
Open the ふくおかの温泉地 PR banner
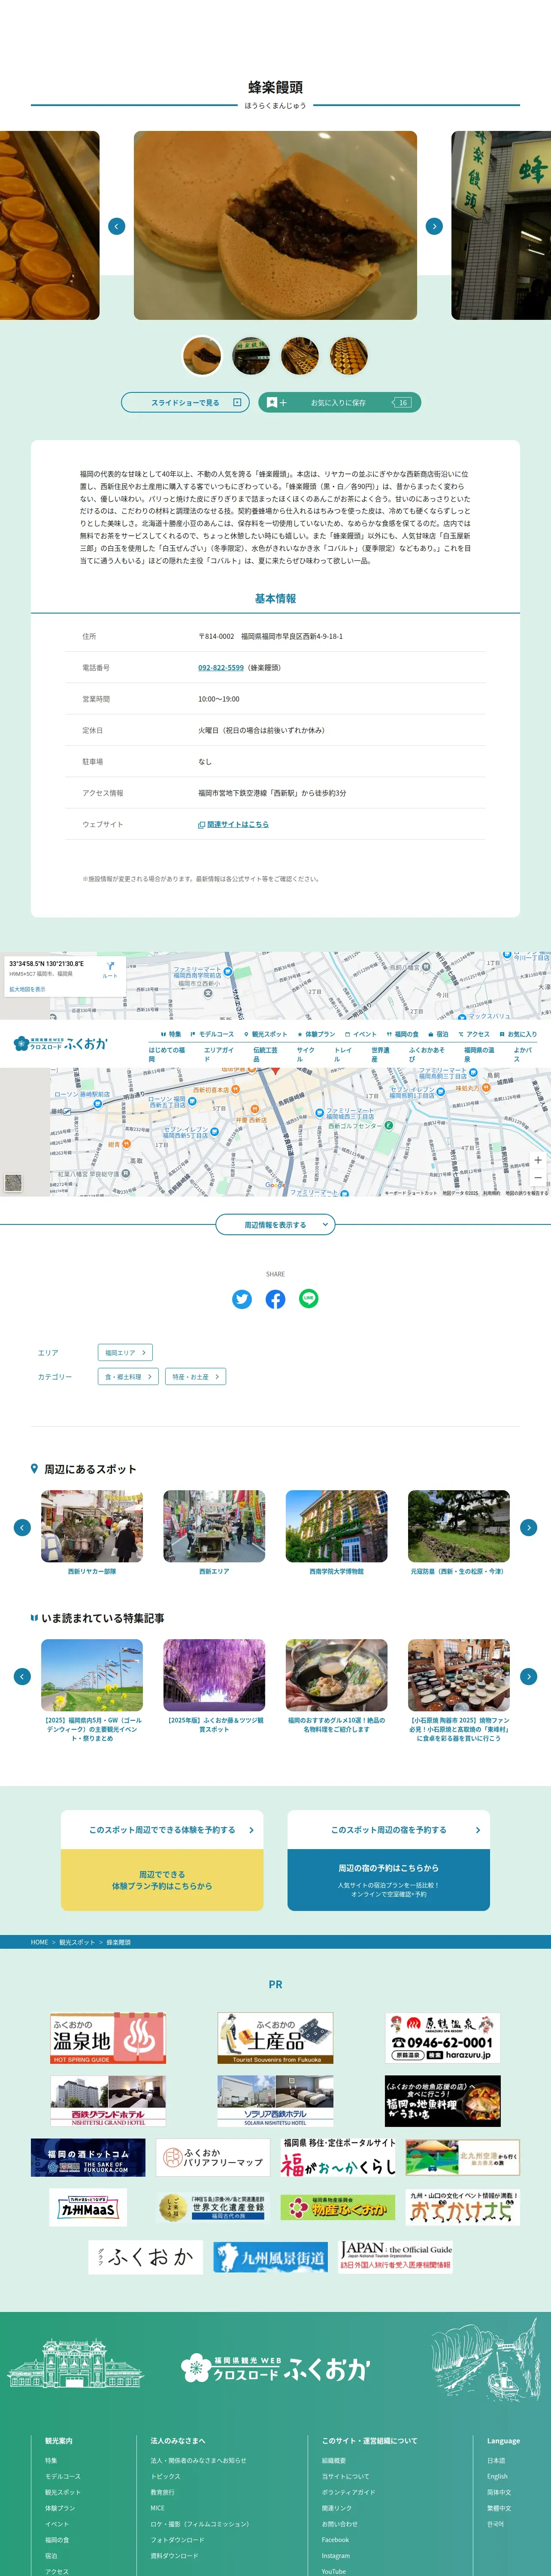tap(108, 2039)
